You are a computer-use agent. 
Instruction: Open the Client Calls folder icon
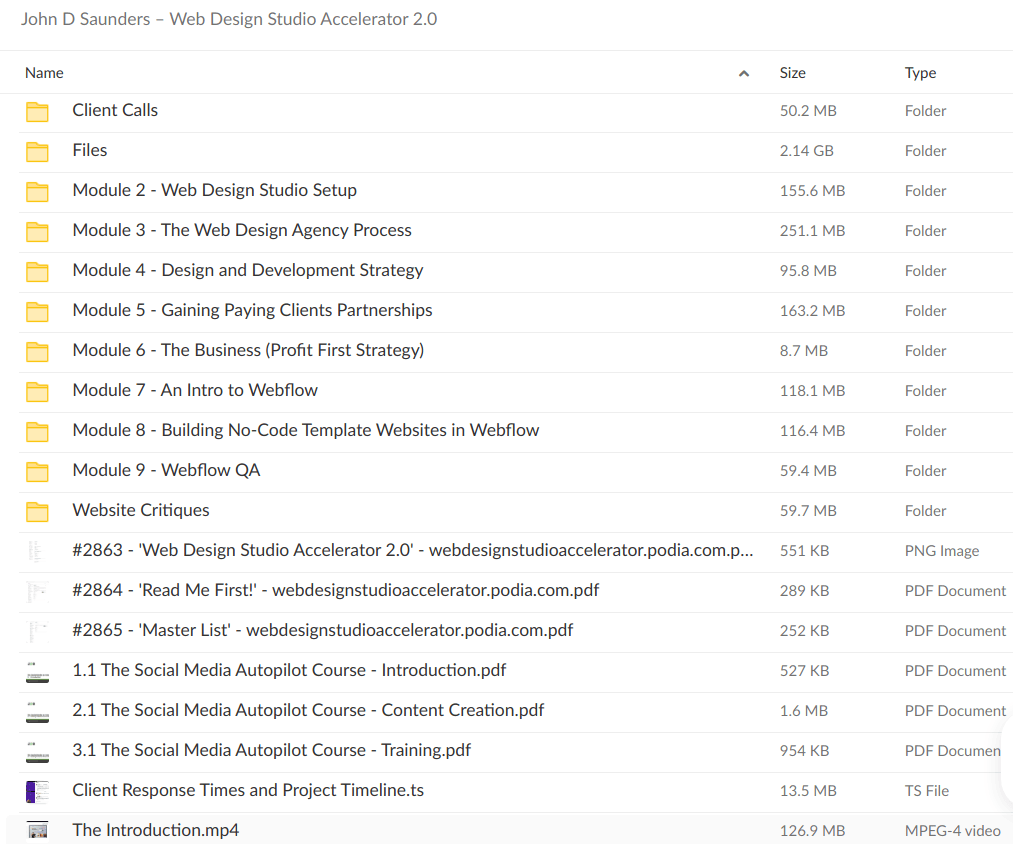point(37,111)
